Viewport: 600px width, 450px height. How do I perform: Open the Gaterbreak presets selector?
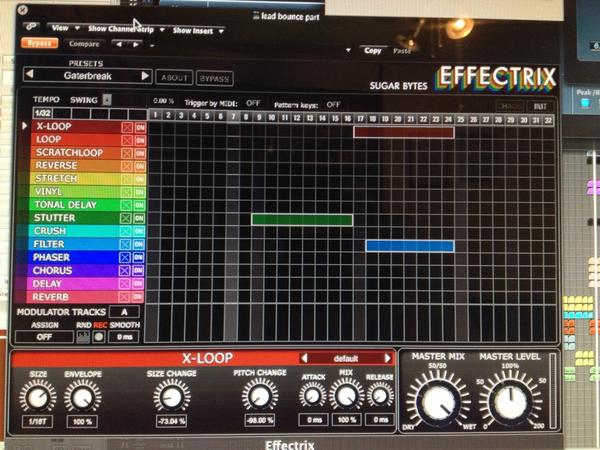[88, 75]
